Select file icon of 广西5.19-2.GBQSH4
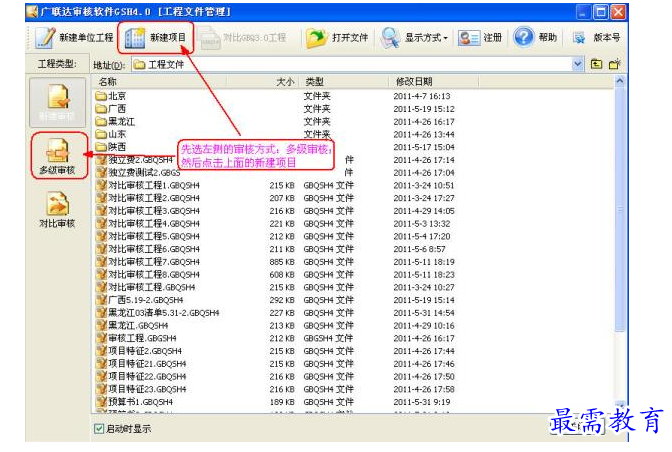The height and width of the screenshot is (452, 672). pyautogui.click(x=101, y=300)
